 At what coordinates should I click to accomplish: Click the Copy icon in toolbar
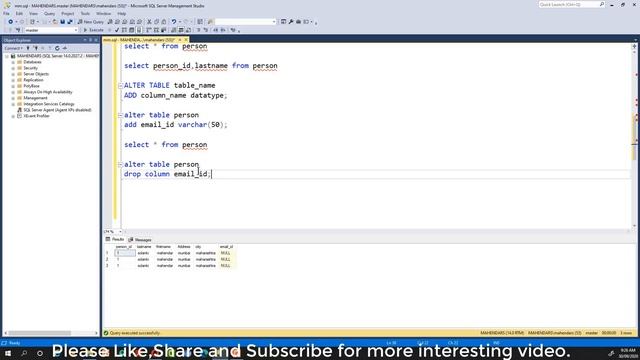point(156,22)
